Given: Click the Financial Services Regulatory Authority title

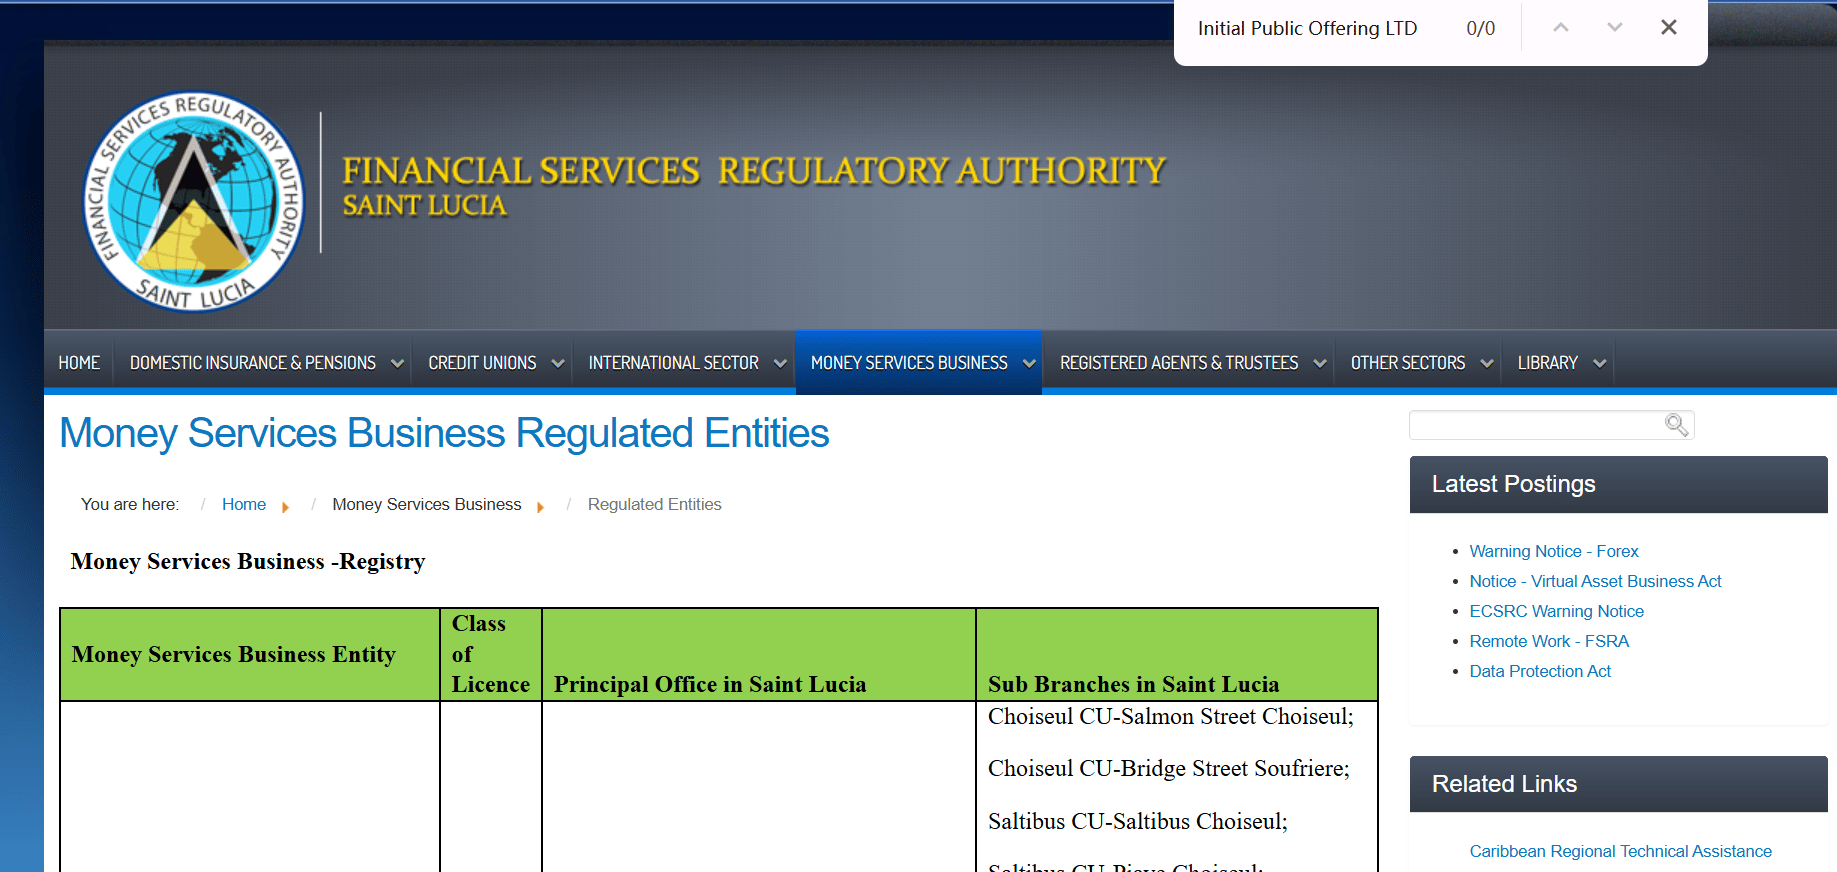Looking at the screenshot, I should (x=754, y=171).
